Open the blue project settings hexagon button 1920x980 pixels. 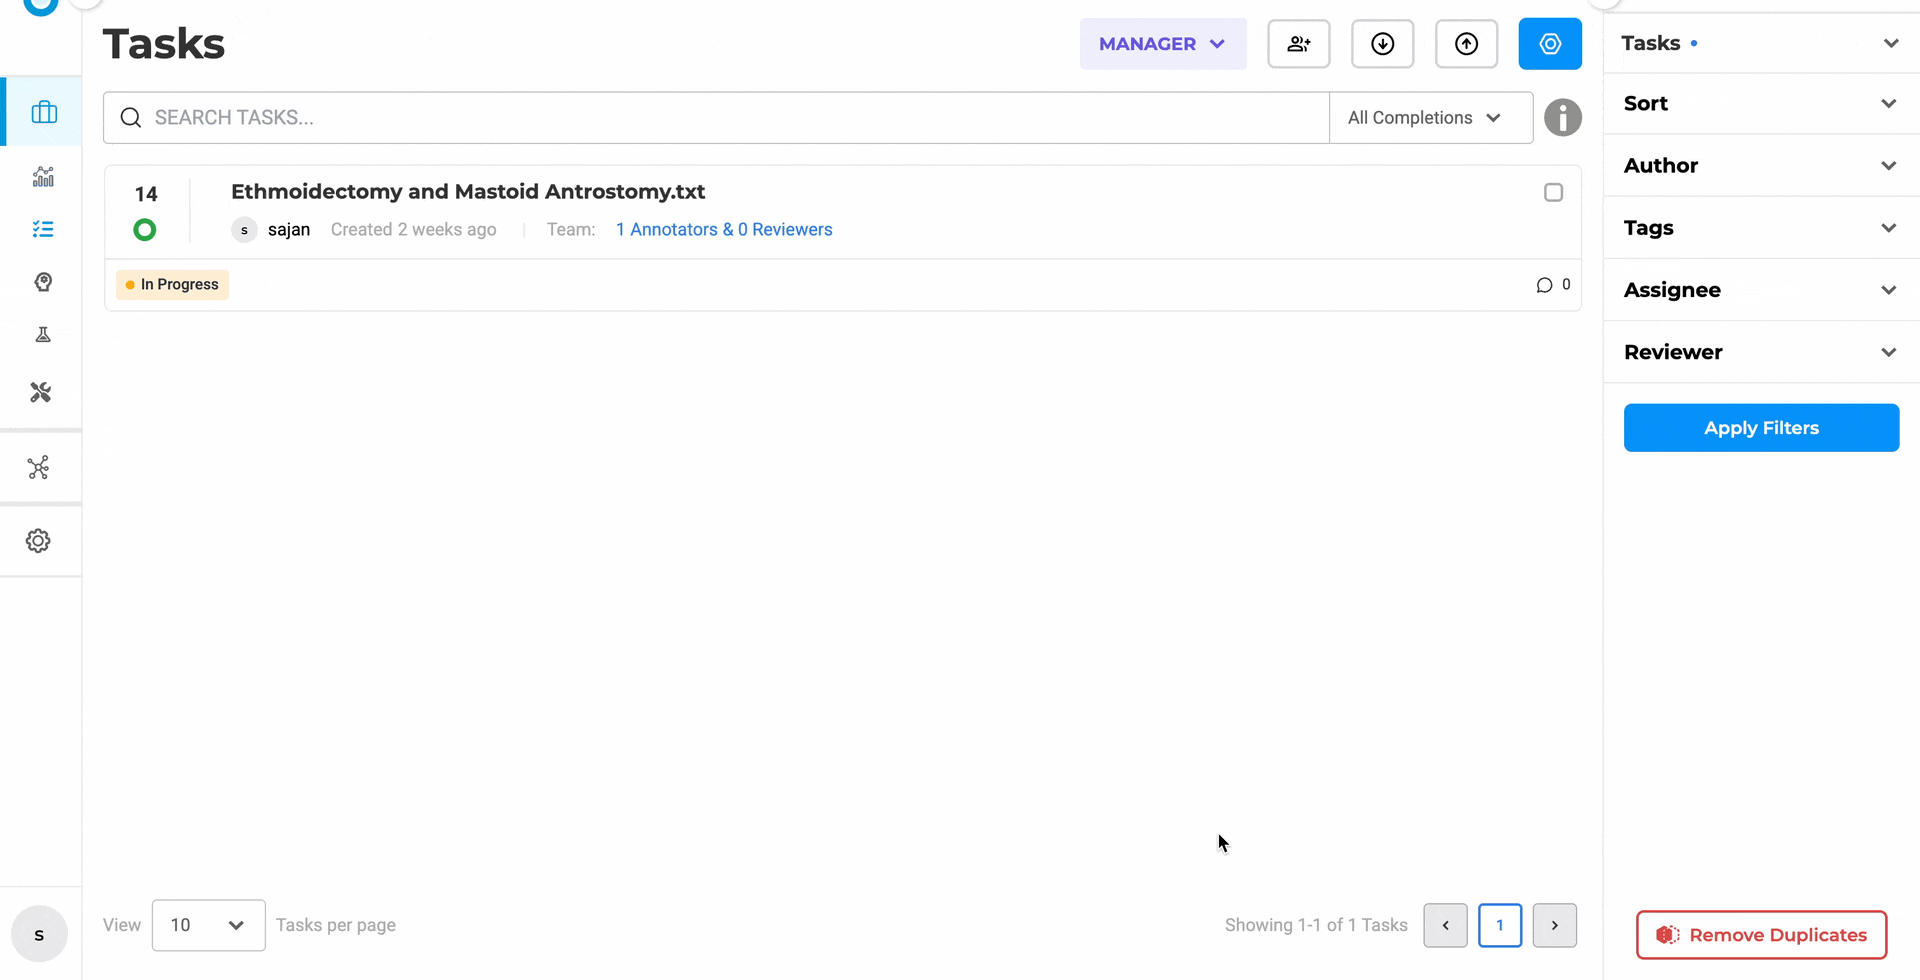1550,43
